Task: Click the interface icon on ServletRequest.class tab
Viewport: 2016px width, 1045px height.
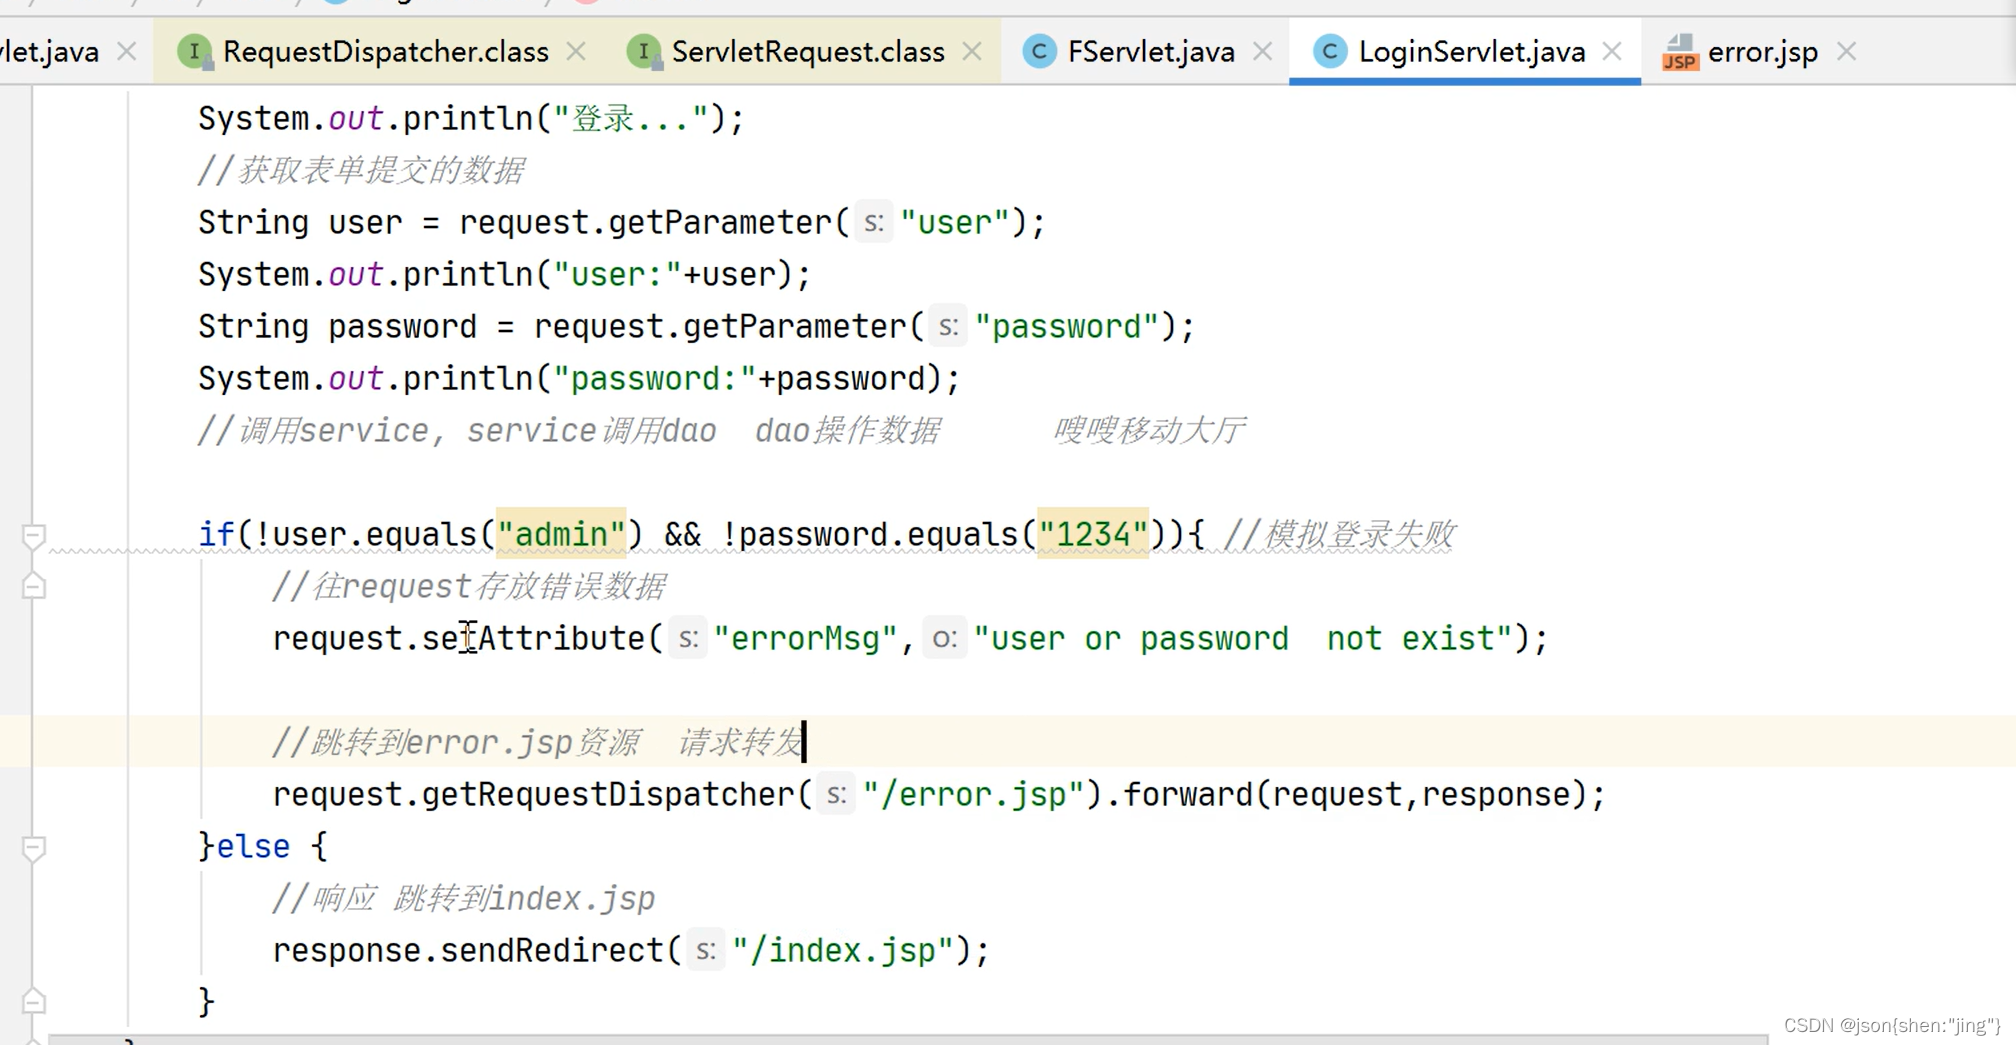Action: (646, 52)
